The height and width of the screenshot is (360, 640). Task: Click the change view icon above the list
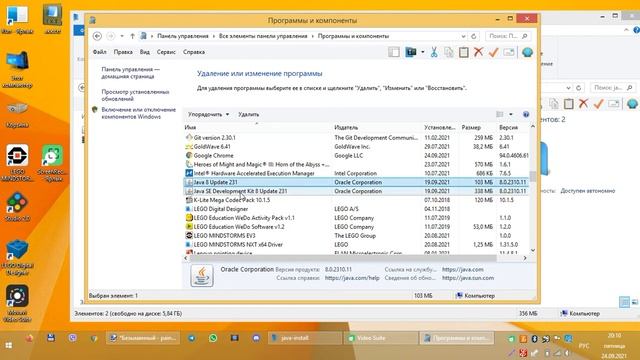pyautogui.click(x=500, y=114)
